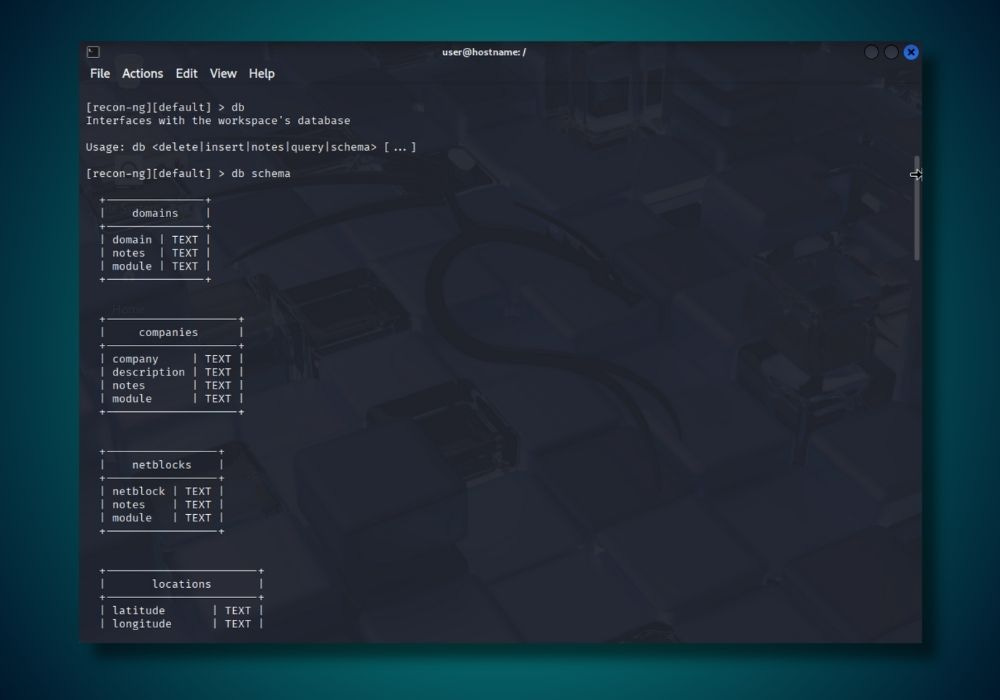The width and height of the screenshot is (1000, 700).
Task: Click the locations table header
Action: coord(181,583)
